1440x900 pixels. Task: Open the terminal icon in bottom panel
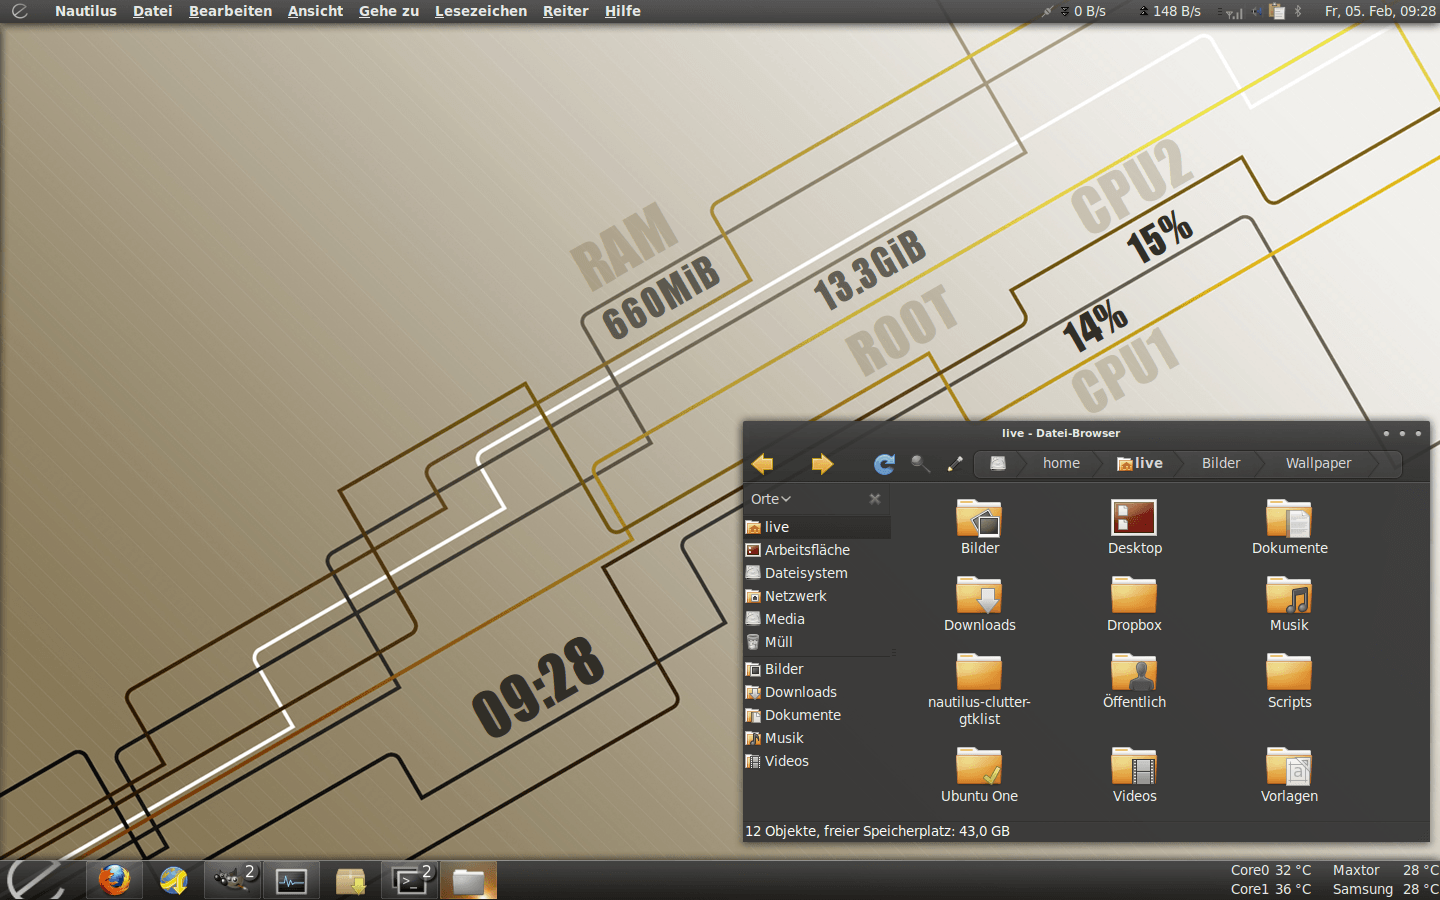tap(410, 881)
